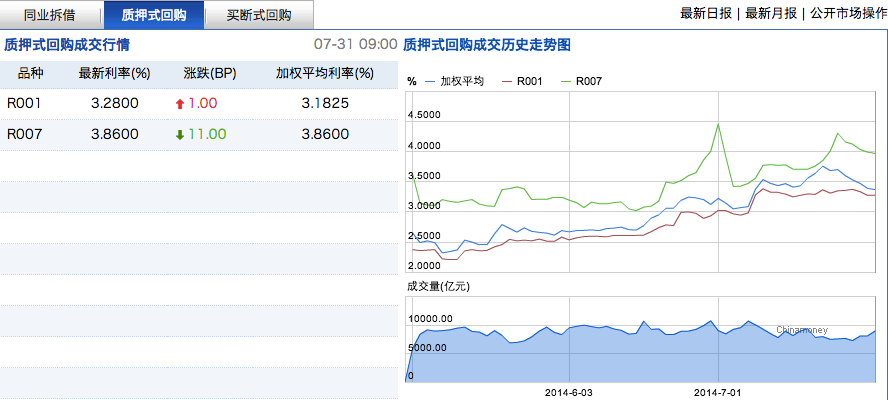Open the 最新日报 link

(x=706, y=14)
